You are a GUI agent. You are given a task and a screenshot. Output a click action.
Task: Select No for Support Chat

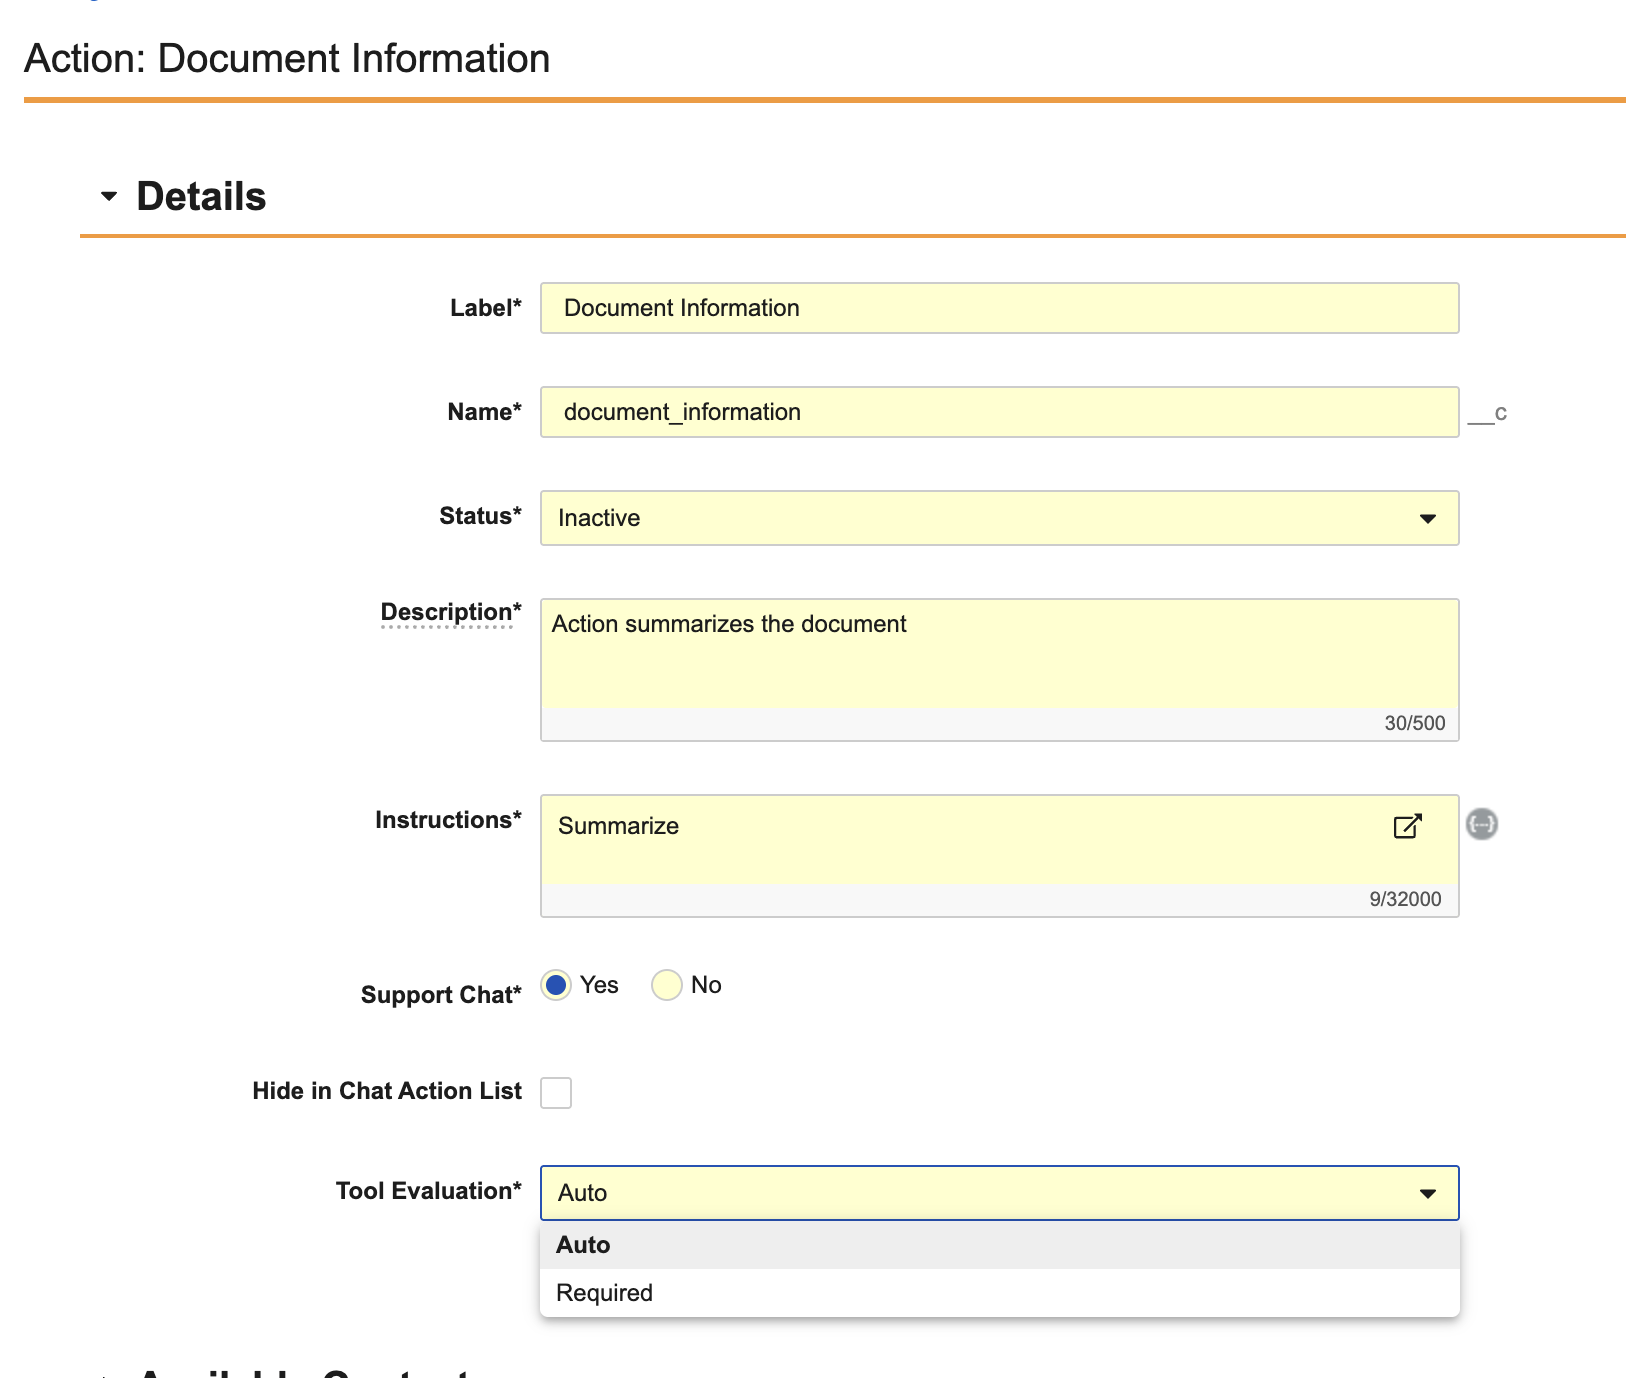click(x=667, y=985)
